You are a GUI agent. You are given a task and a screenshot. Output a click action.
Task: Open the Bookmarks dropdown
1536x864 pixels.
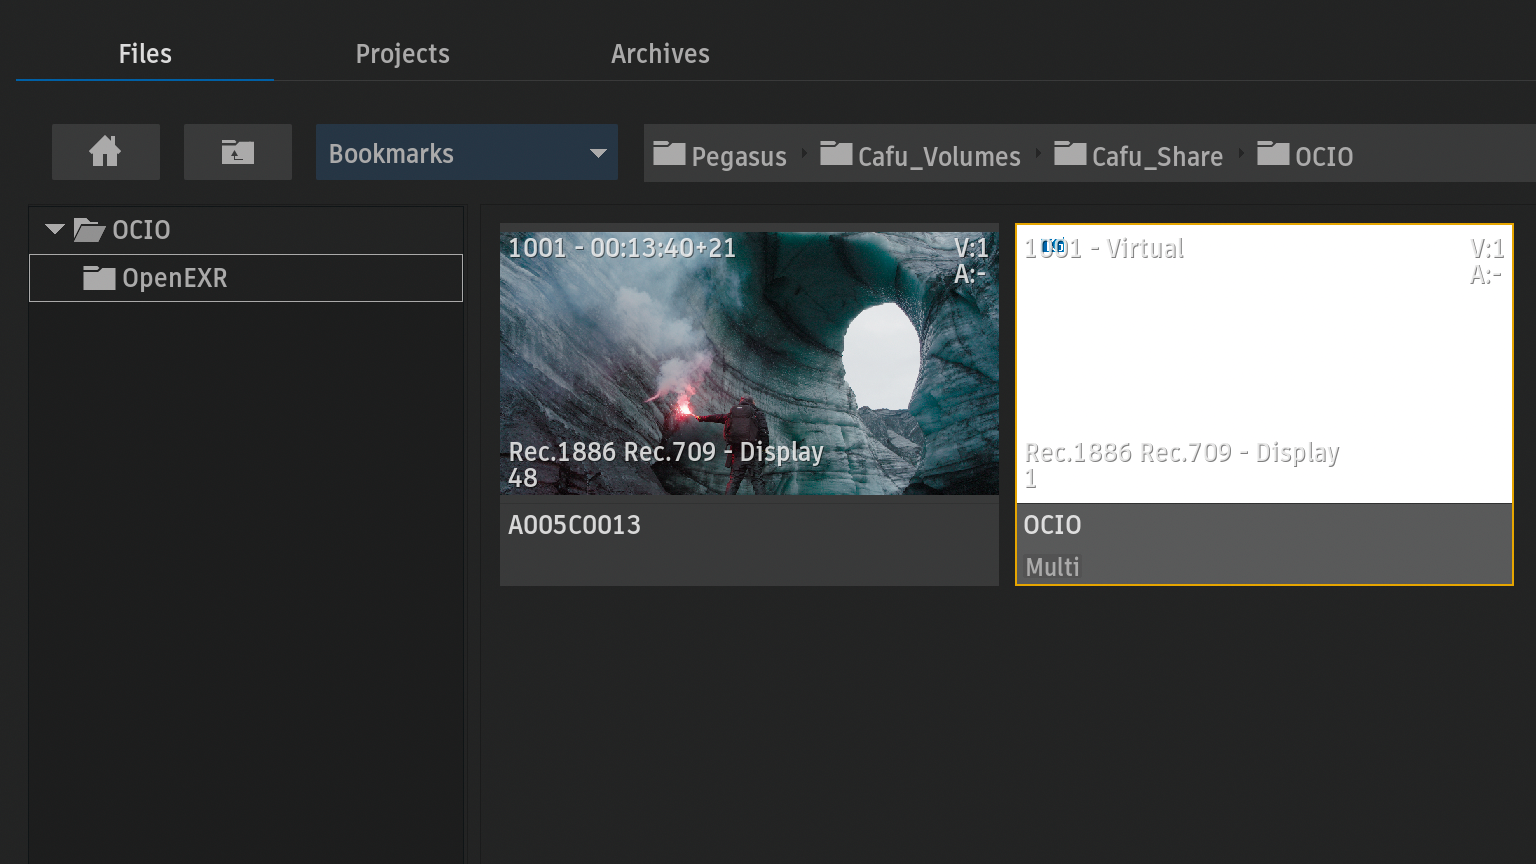click(466, 152)
